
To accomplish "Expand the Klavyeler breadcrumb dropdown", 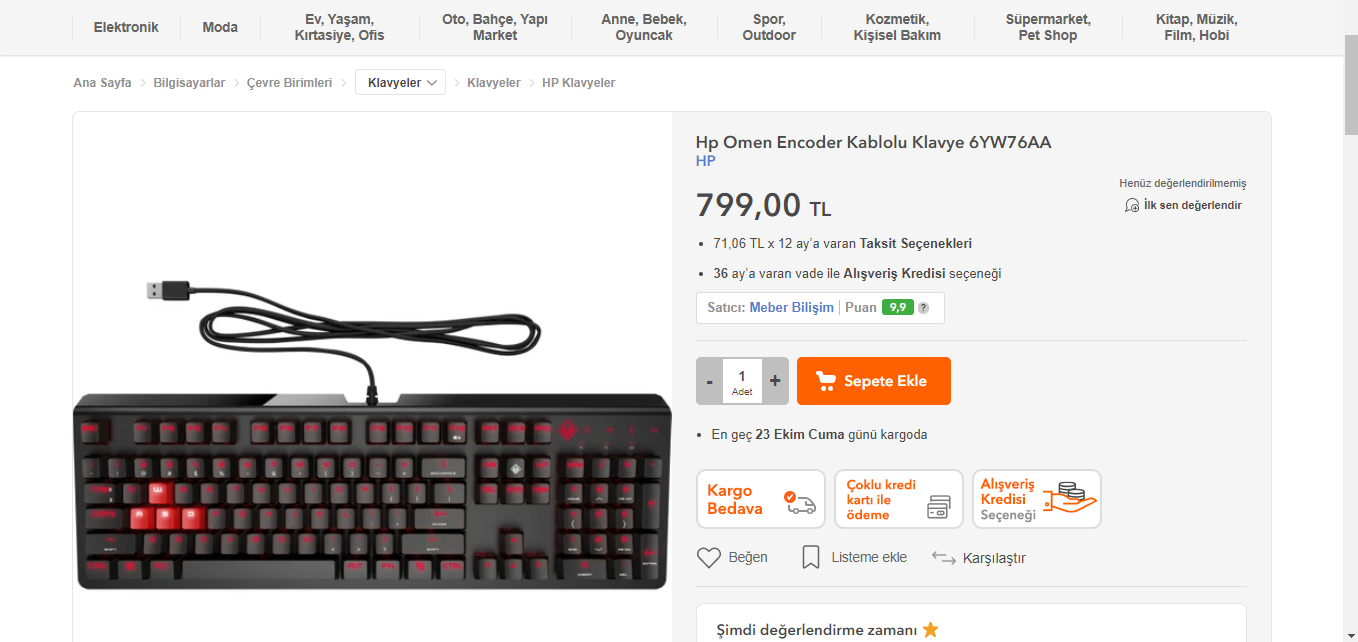I will click(x=400, y=82).
